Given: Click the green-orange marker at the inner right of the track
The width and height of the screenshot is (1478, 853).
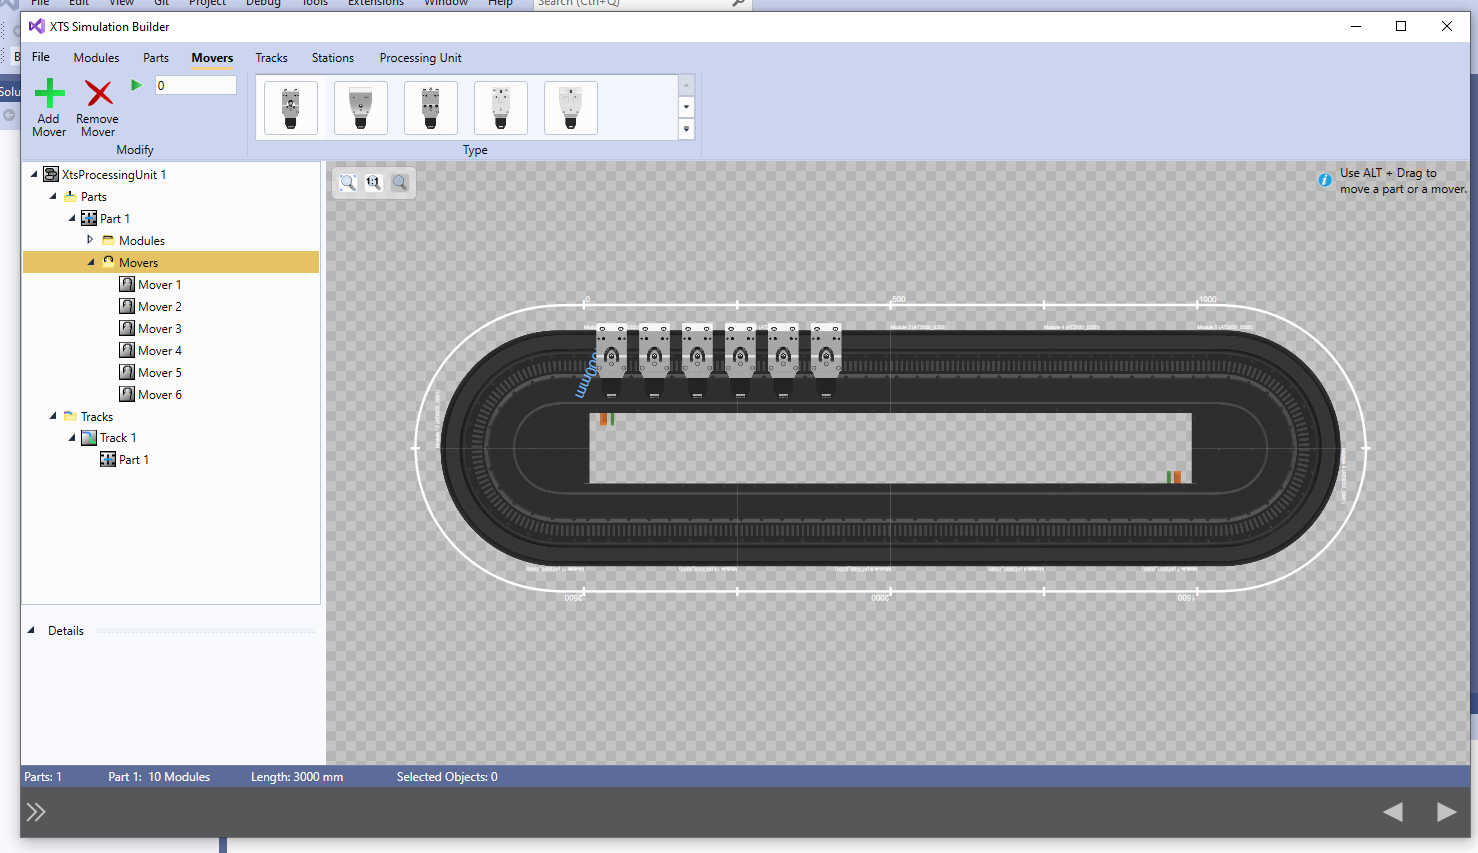Looking at the screenshot, I should click(1174, 477).
